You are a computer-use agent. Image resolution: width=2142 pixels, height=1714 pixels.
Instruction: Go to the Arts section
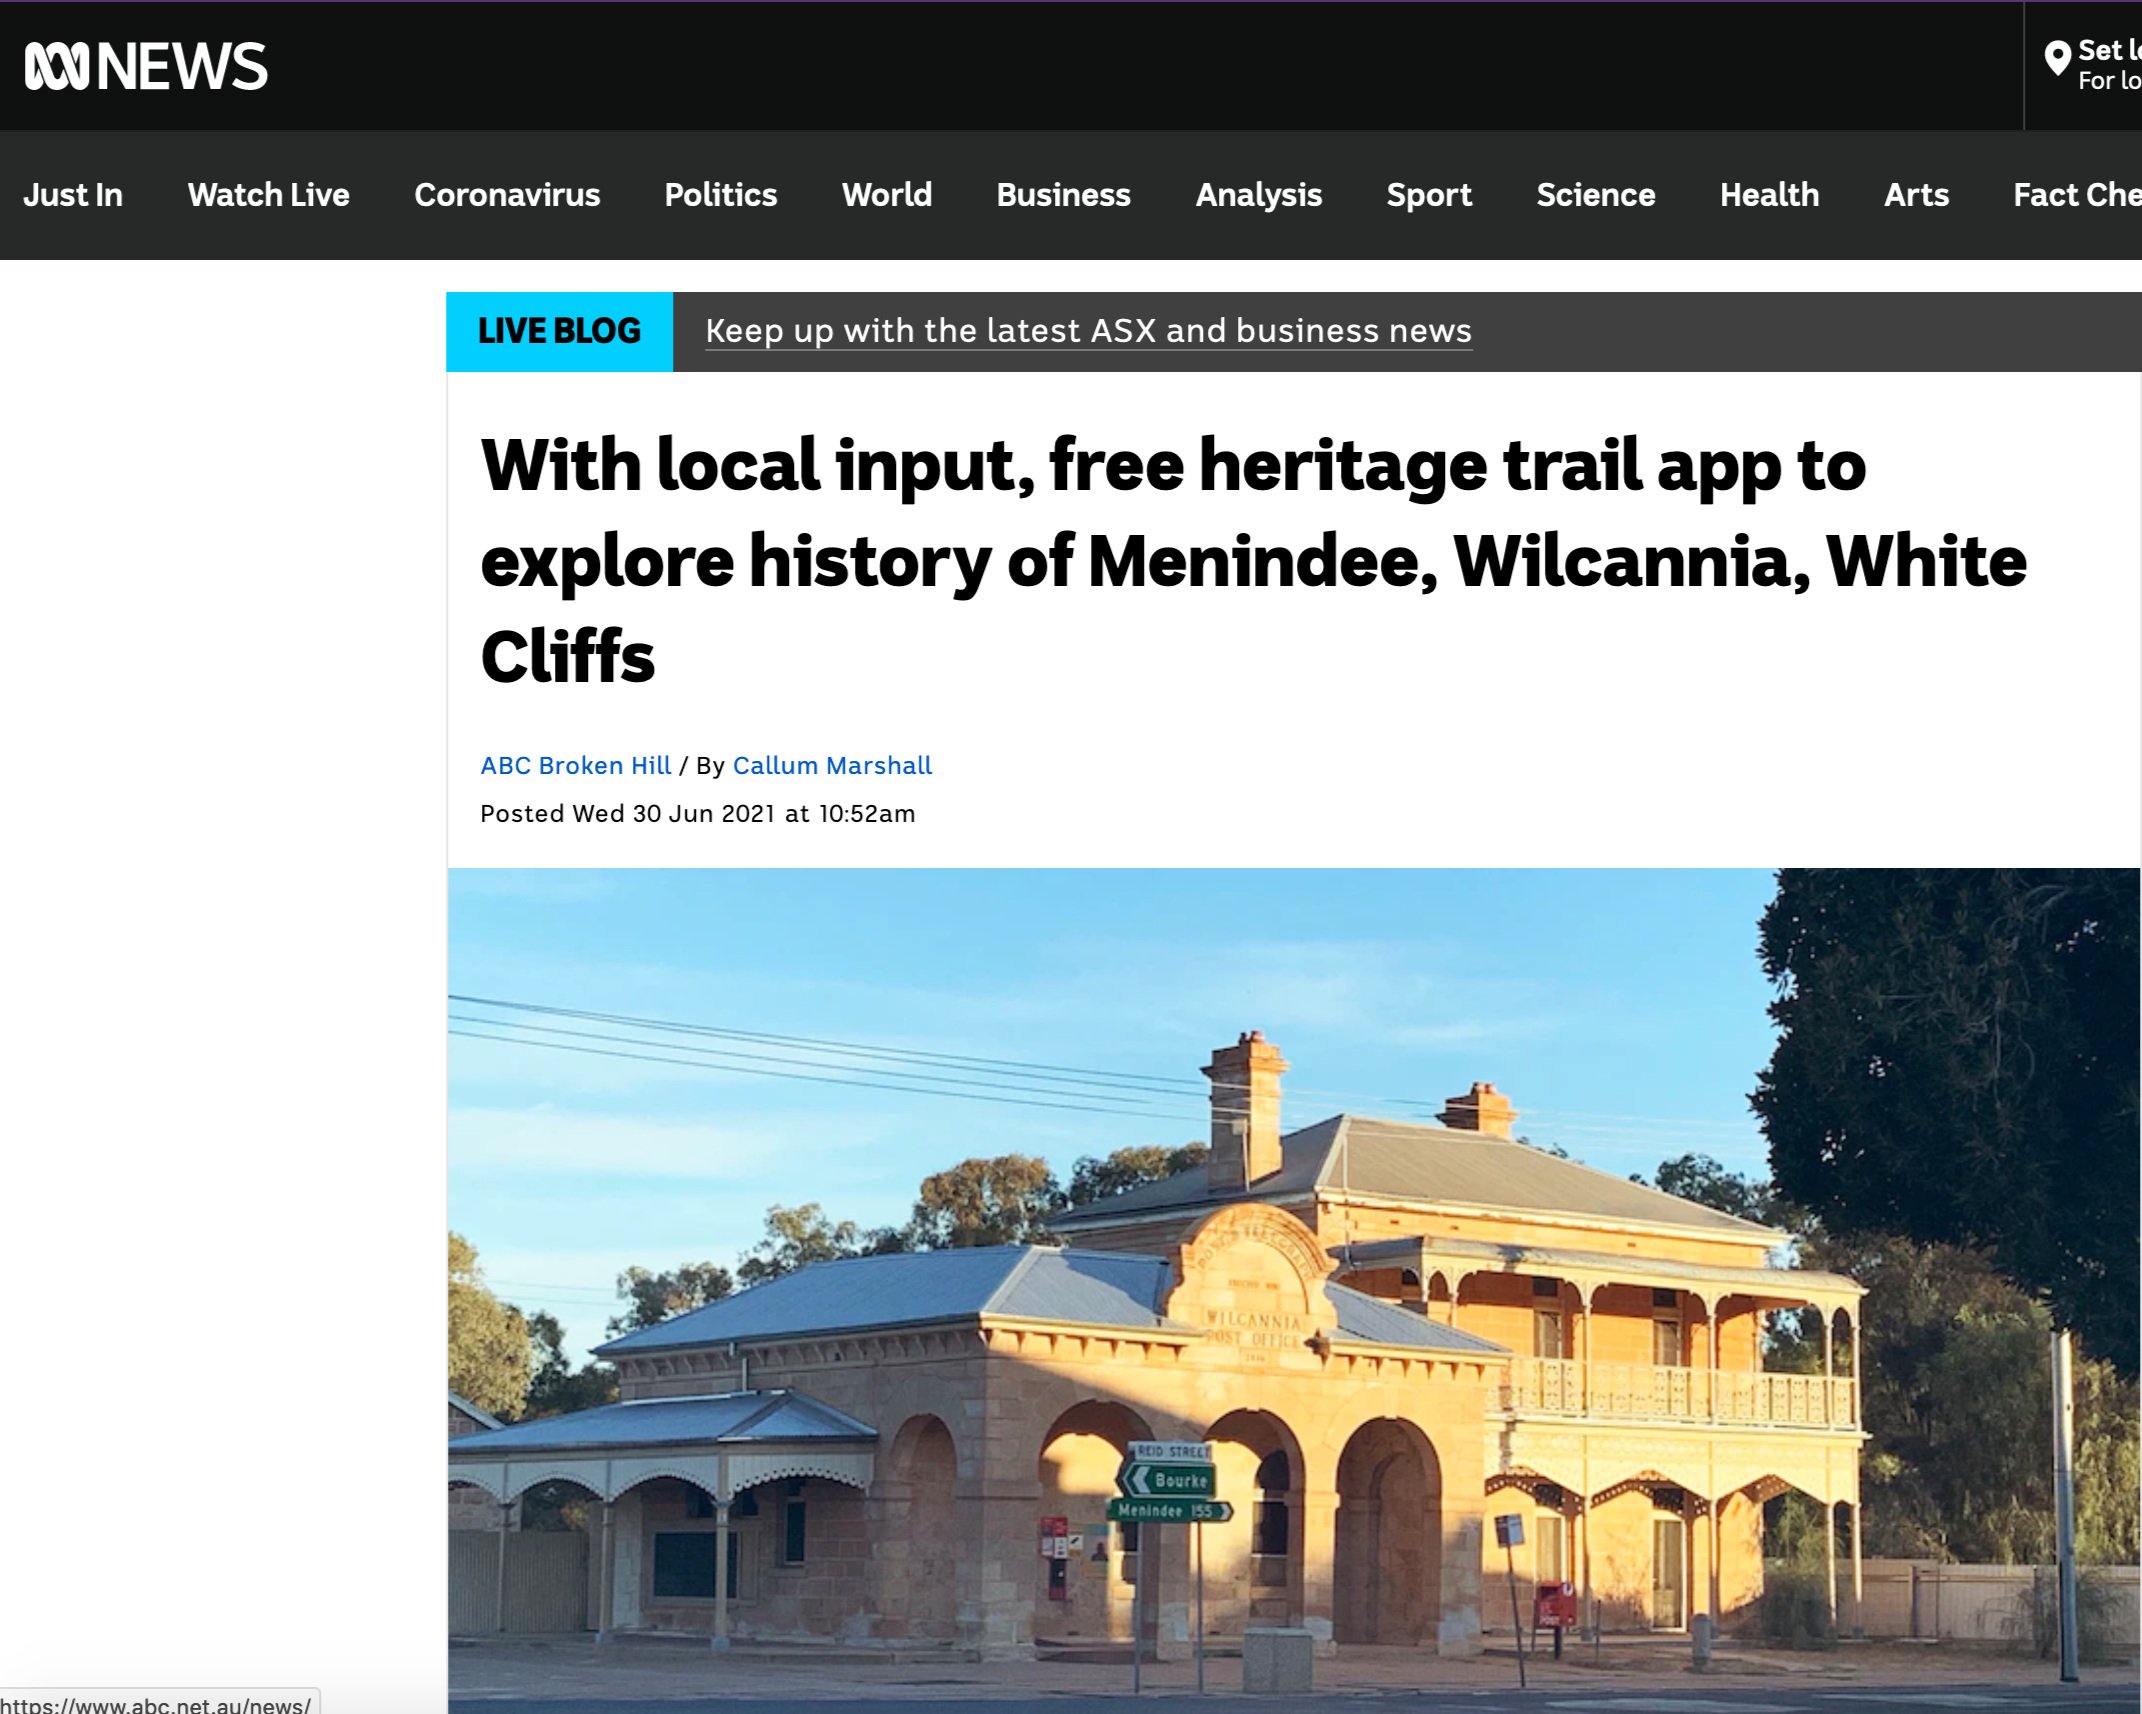[1917, 194]
